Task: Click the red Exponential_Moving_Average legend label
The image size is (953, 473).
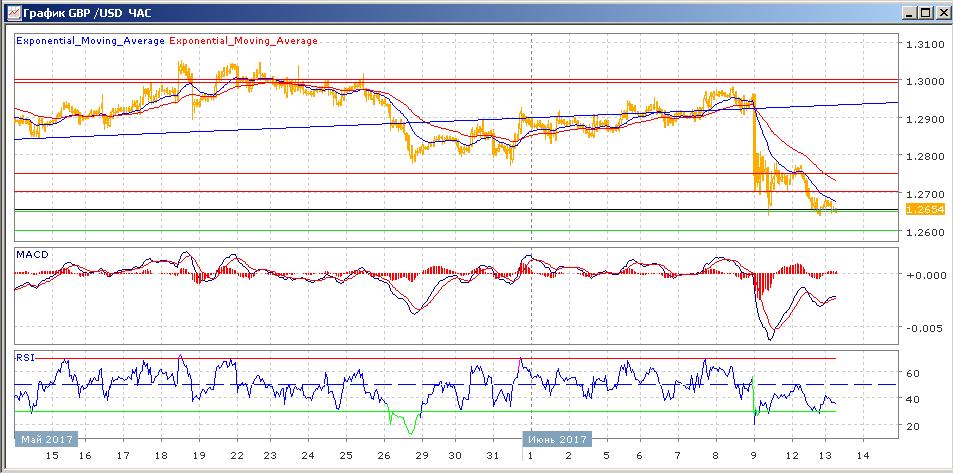Action: [244, 41]
